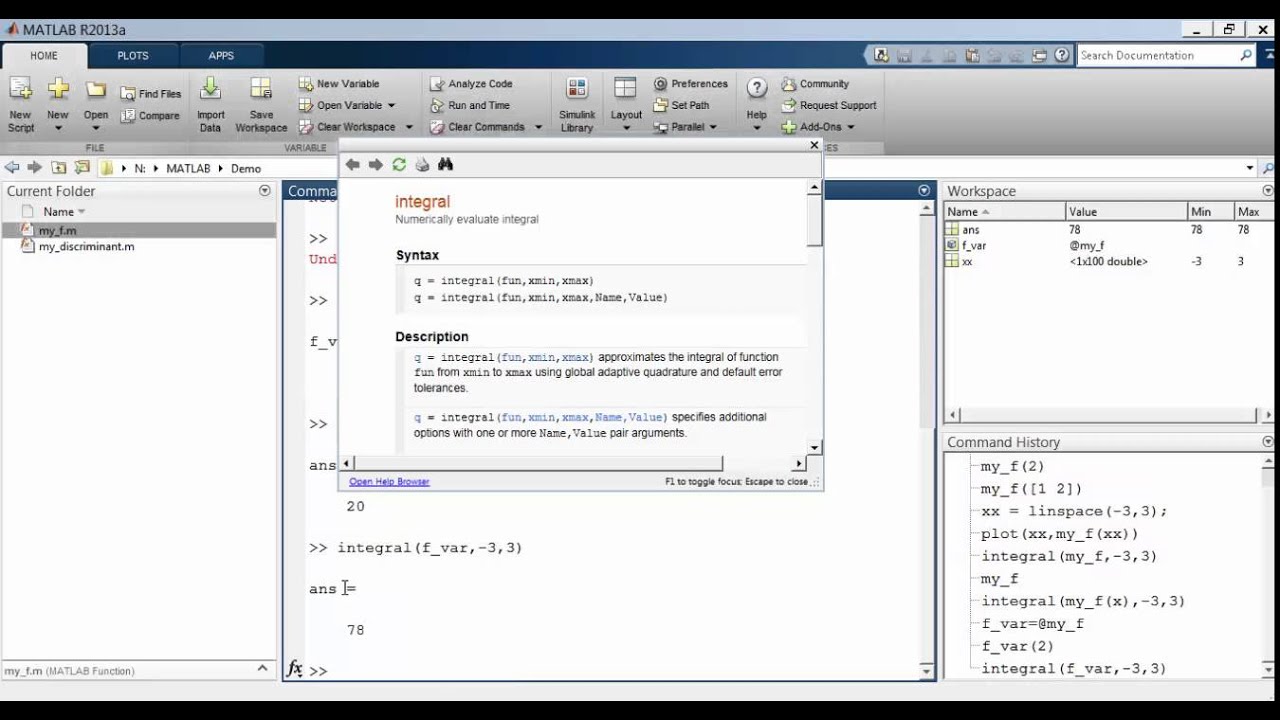Click Request Support
Viewport: 1280px width, 720px height.
click(x=829, y=105)
